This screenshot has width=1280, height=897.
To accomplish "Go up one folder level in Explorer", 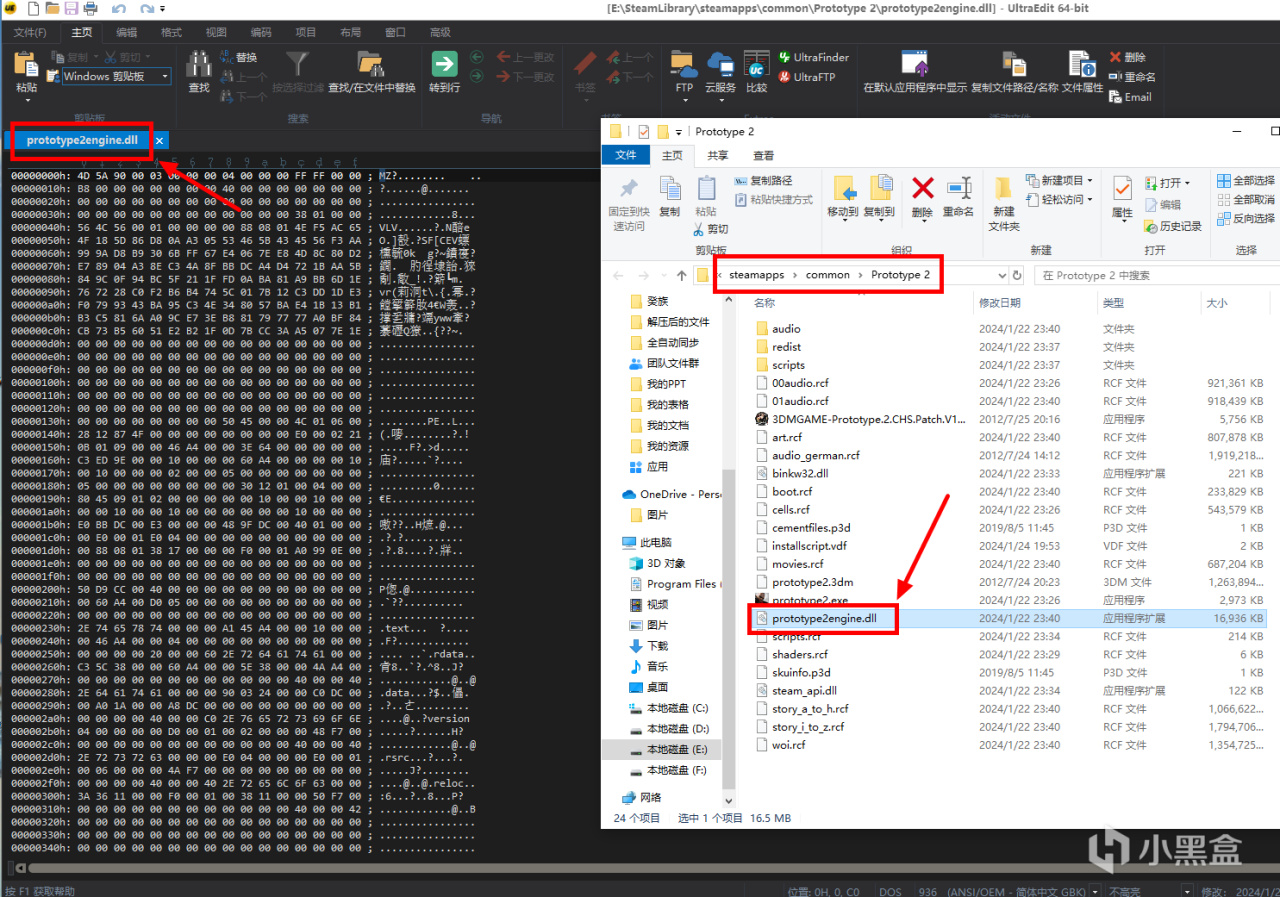I will (x=681, y=275).
